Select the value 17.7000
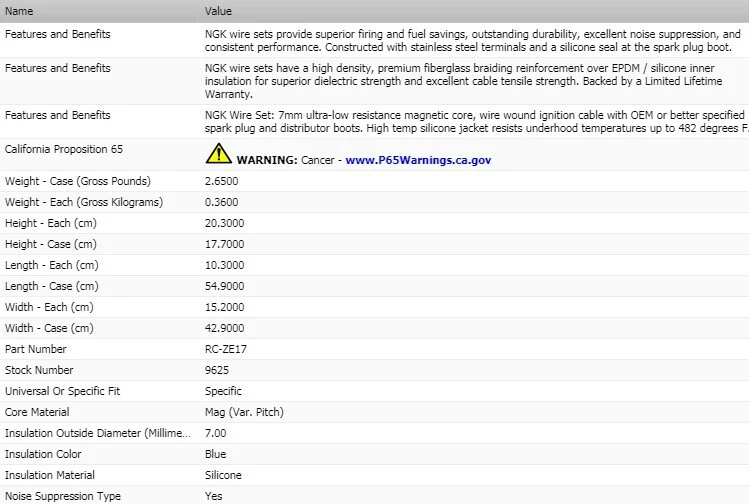 coord(225,244)
